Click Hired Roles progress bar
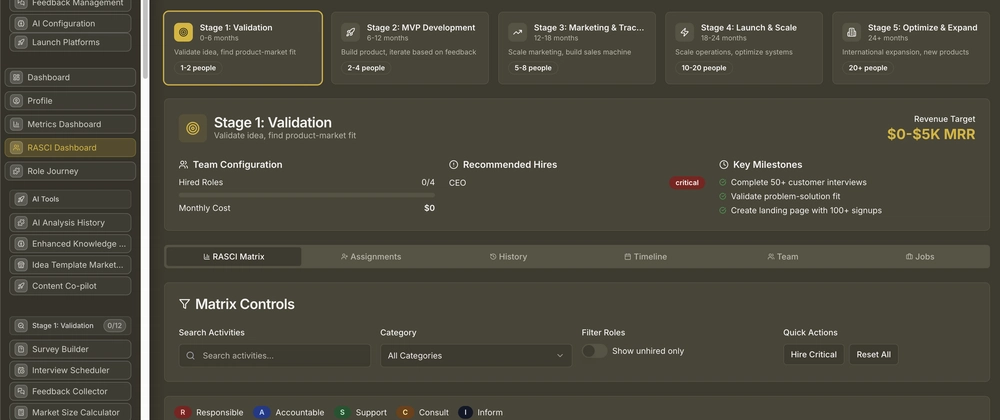This screenshot has height=420, width=1000. coord(307,195)
